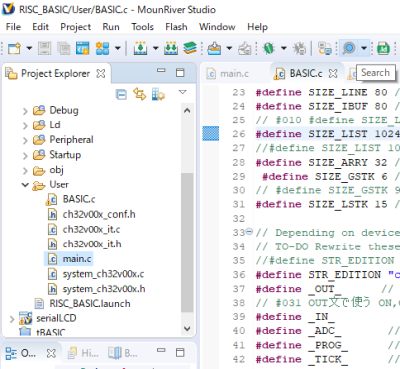The height and width of the screenshot is (369, 400).
Task: Click the Save All toolbar icon
Action: point(63,49)
